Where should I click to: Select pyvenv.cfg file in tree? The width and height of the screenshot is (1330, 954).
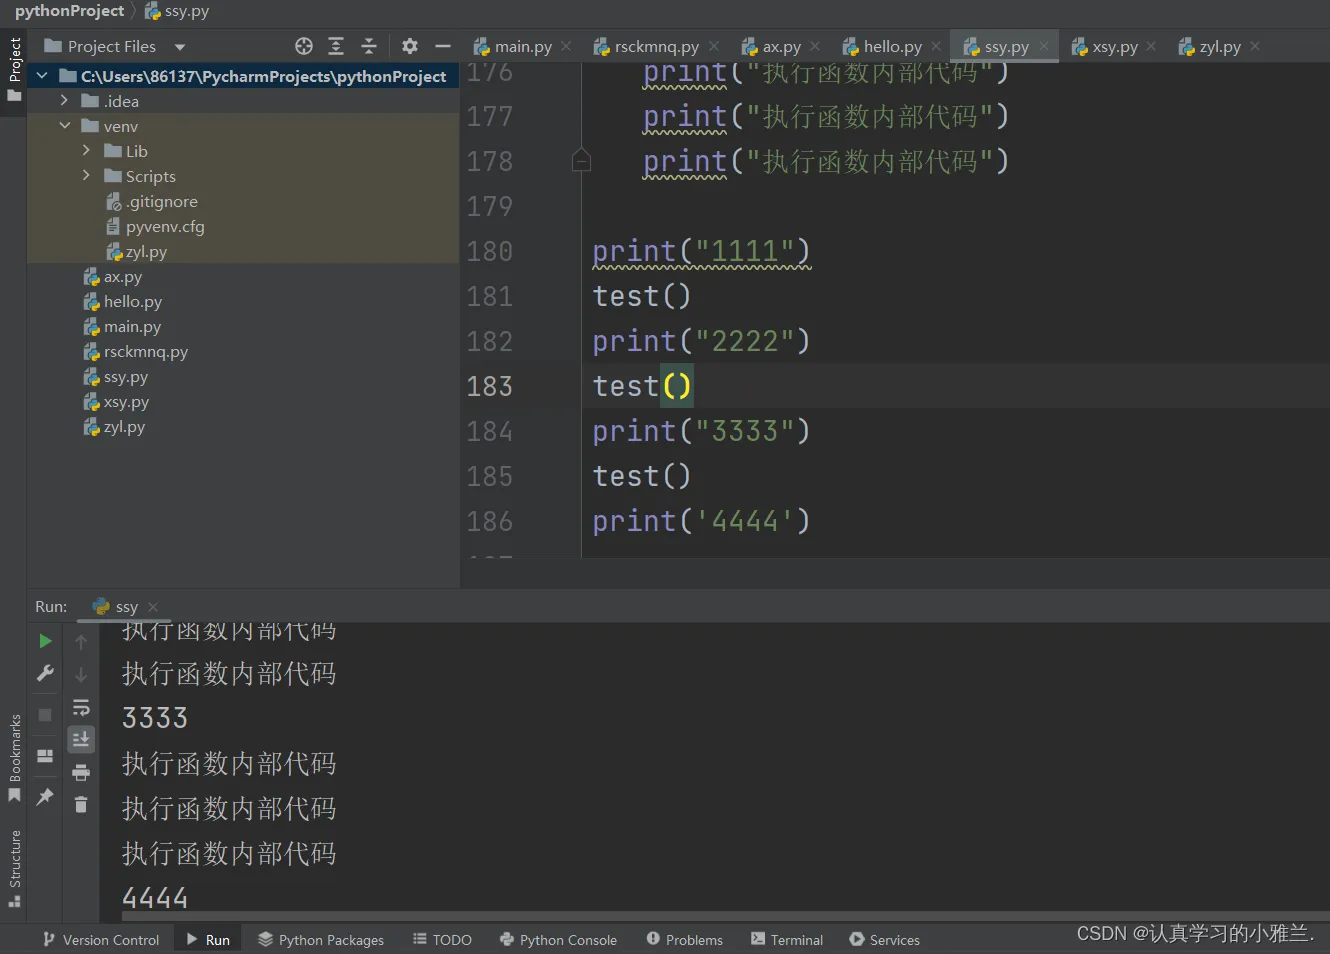155,226
